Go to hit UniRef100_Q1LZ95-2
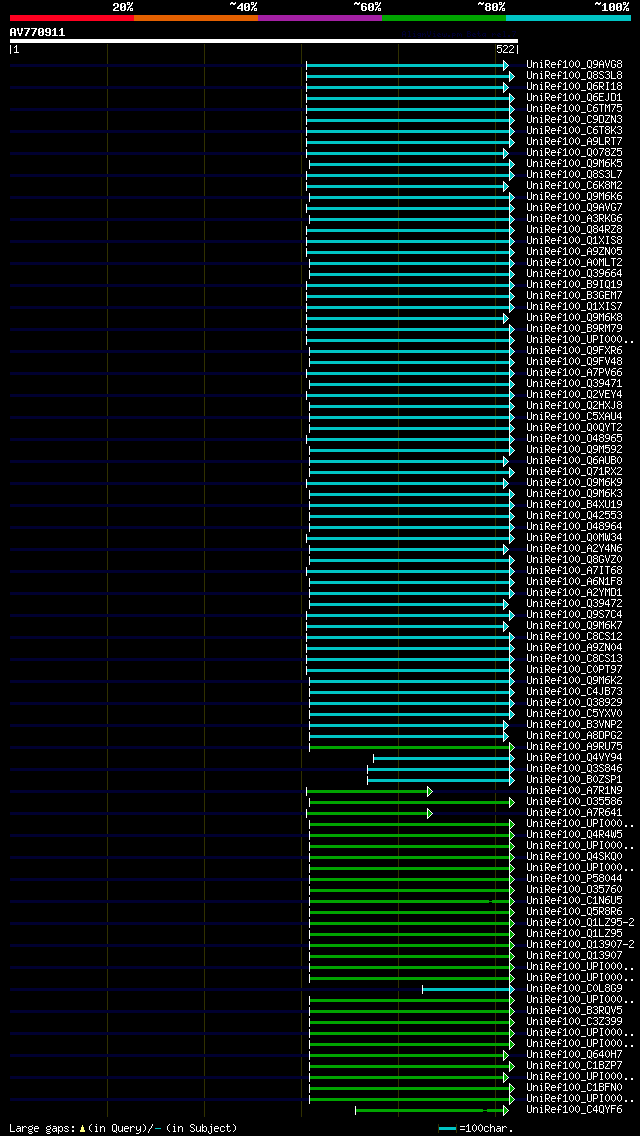 point(580,922)
